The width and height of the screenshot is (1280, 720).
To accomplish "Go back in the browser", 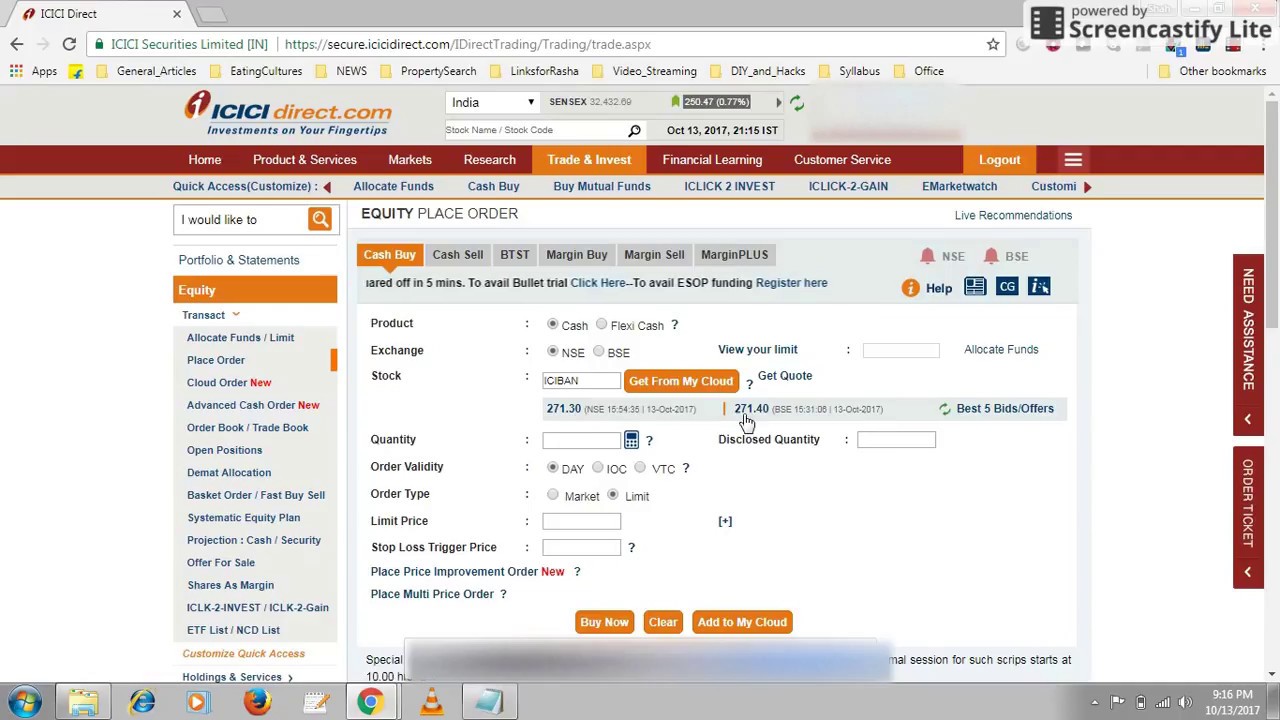I will click(17, 44).
